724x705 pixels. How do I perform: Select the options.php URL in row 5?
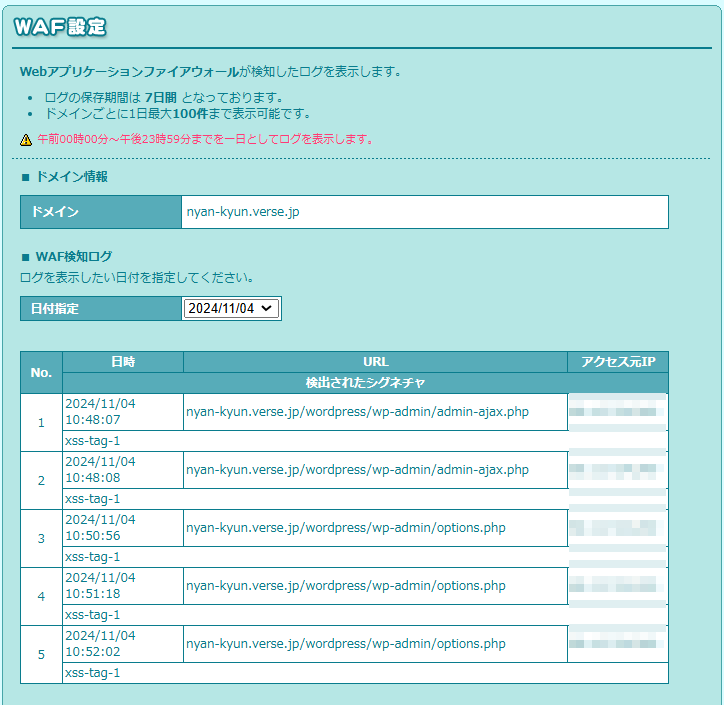point(346,644)
